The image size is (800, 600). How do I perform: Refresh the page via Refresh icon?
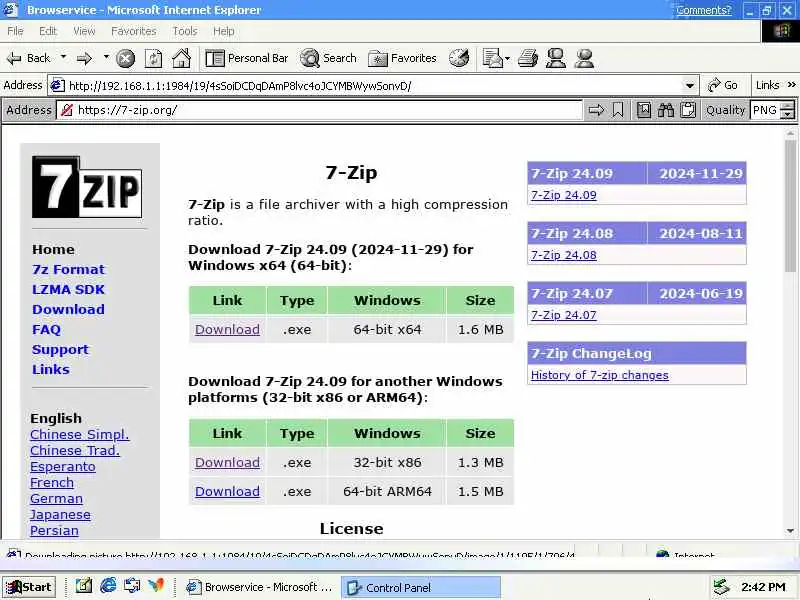pyautogui.click(x=154, y=59)
